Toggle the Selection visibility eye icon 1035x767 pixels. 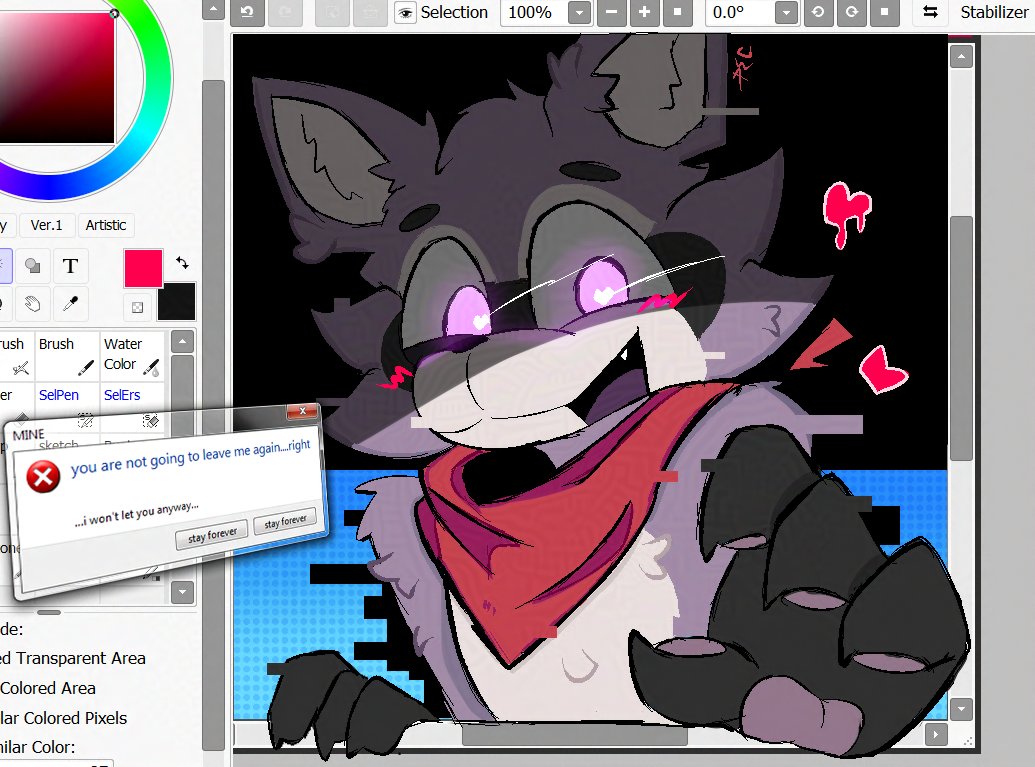[405, 13]
